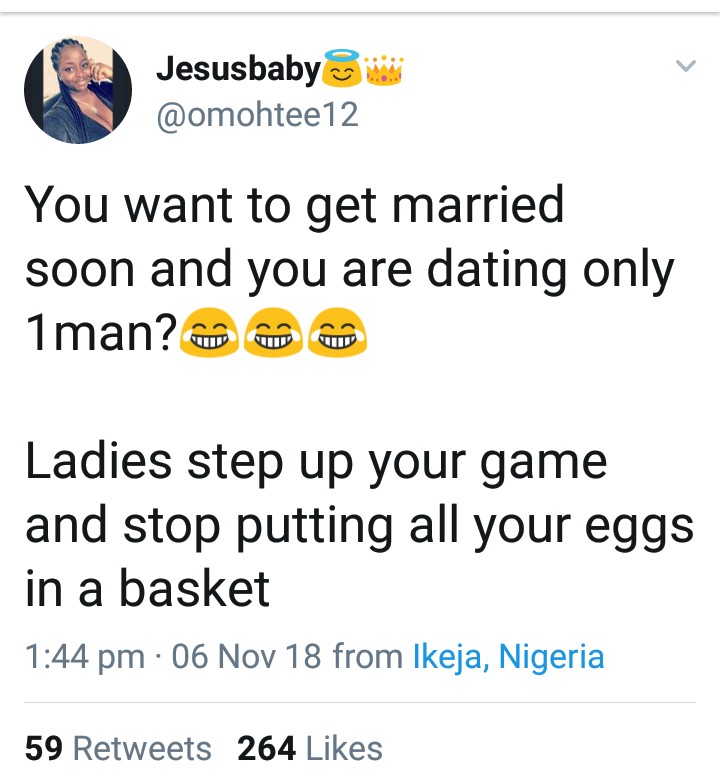Click the 06 Nov 18 date
This screenshot has width=720, height=781.
[247, 657]
